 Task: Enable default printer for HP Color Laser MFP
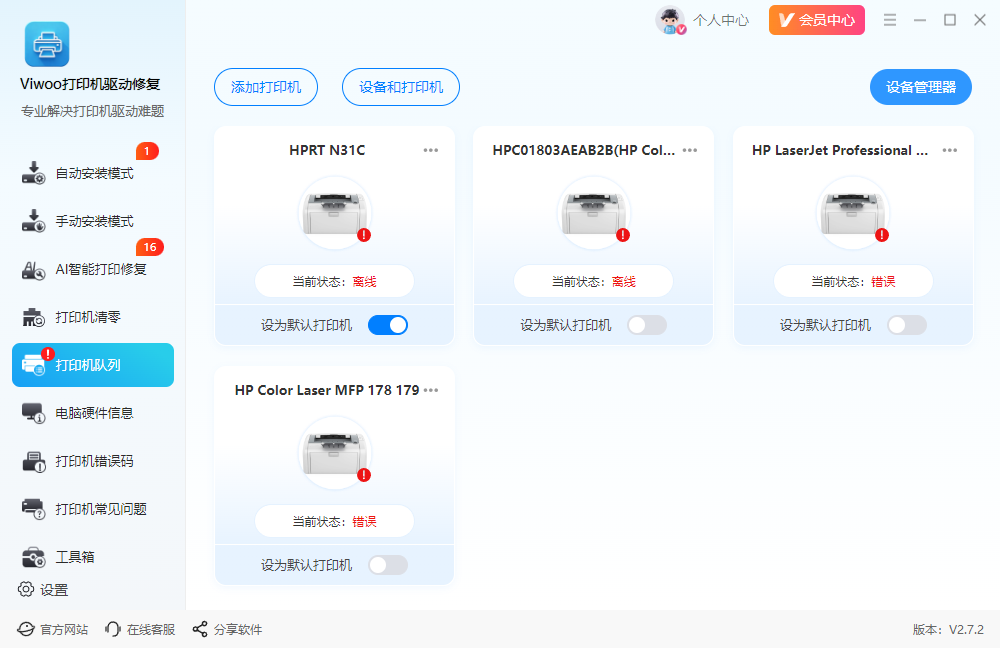[x=388, y=565]
